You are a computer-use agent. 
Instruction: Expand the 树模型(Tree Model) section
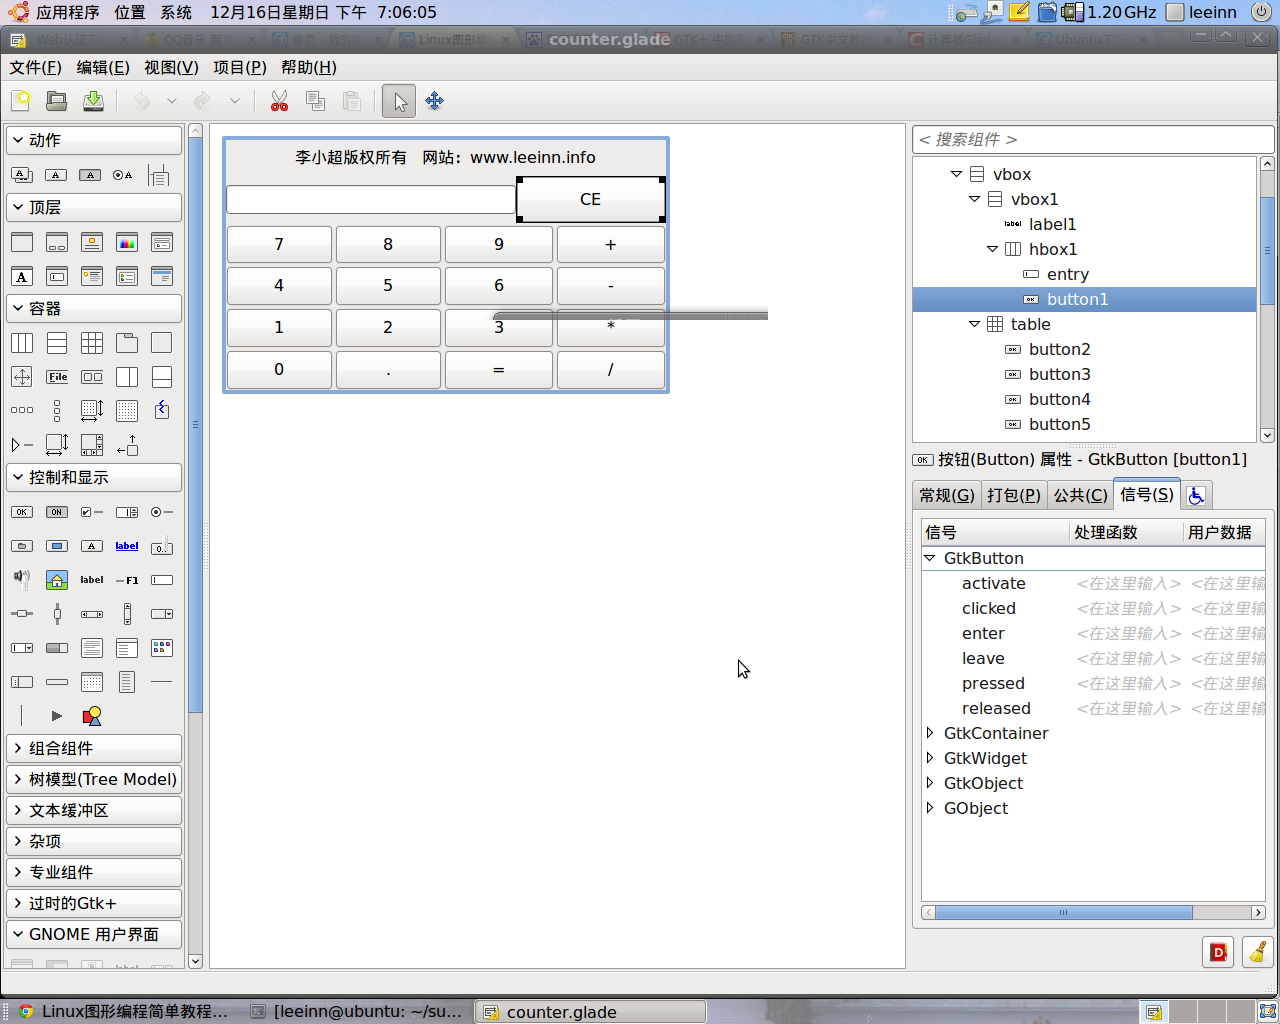coord(94,779)
